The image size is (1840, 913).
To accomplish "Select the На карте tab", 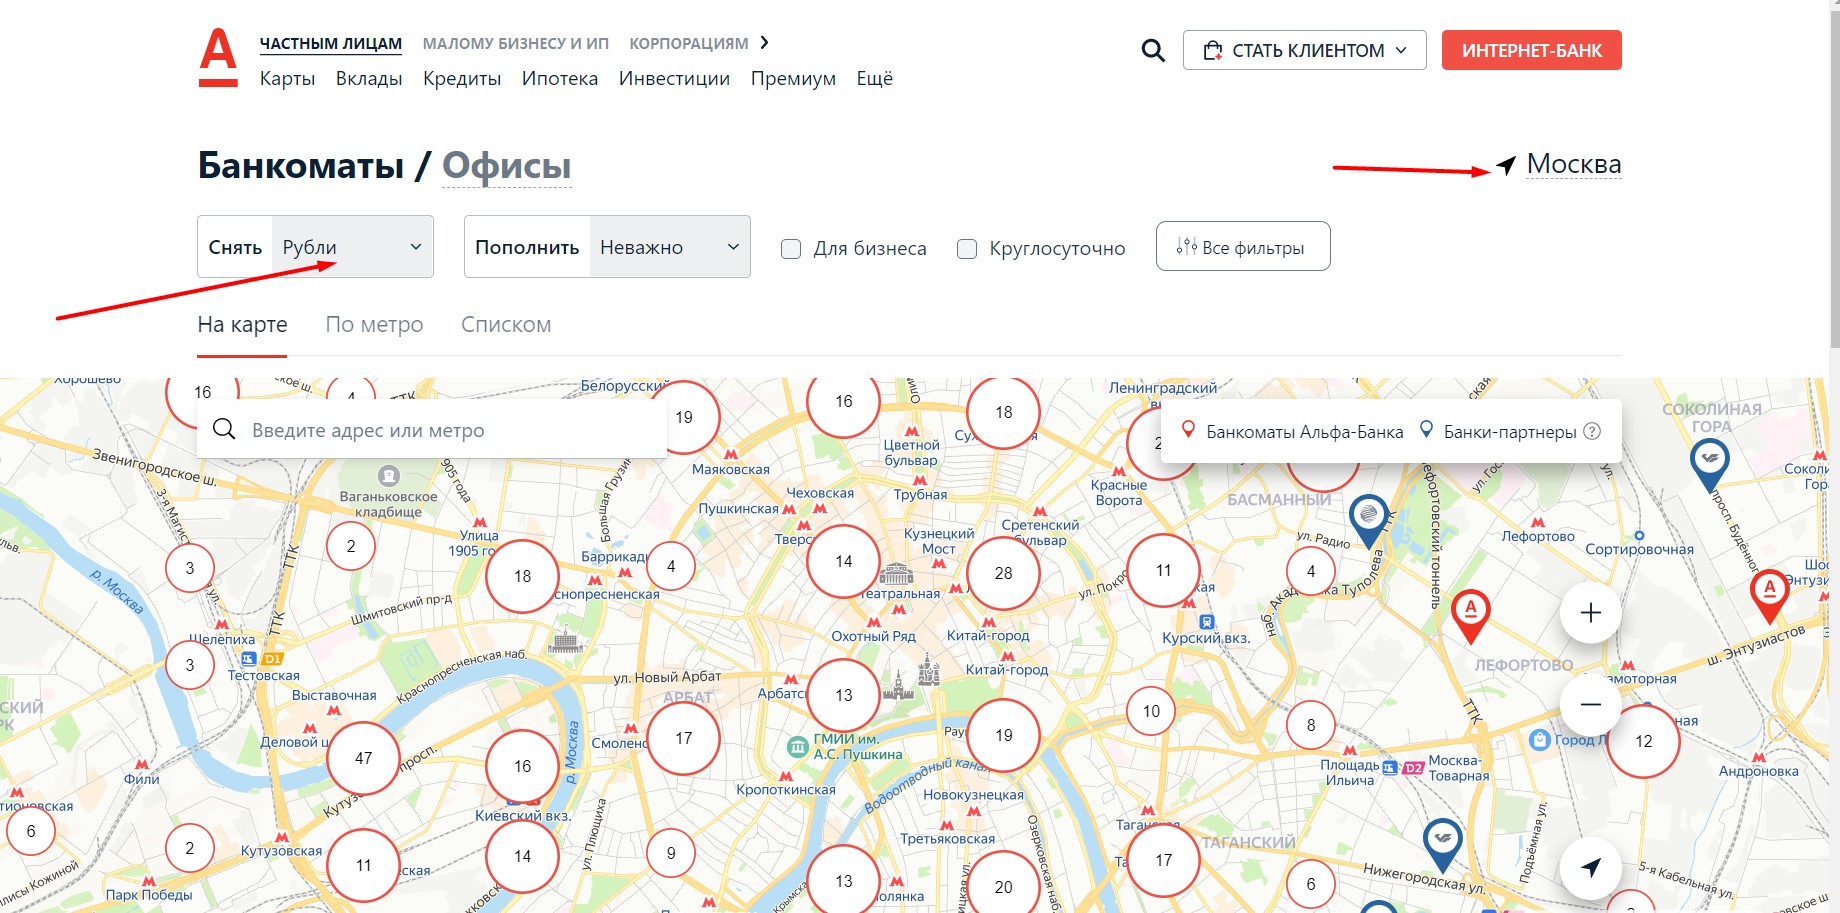I will pos(242,324).
